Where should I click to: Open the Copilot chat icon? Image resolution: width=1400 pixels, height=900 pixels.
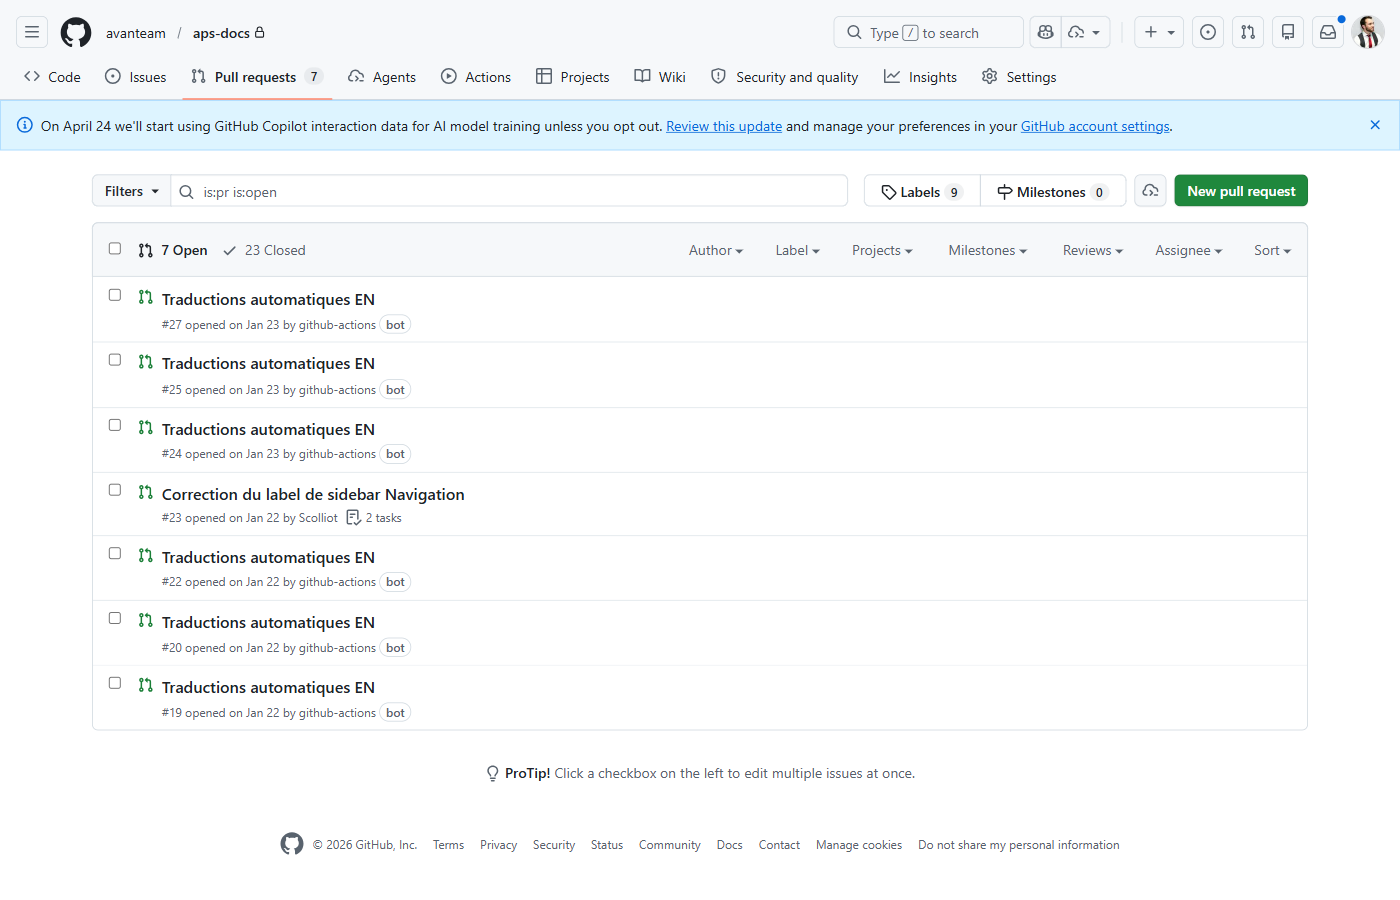pos(1045,32)
